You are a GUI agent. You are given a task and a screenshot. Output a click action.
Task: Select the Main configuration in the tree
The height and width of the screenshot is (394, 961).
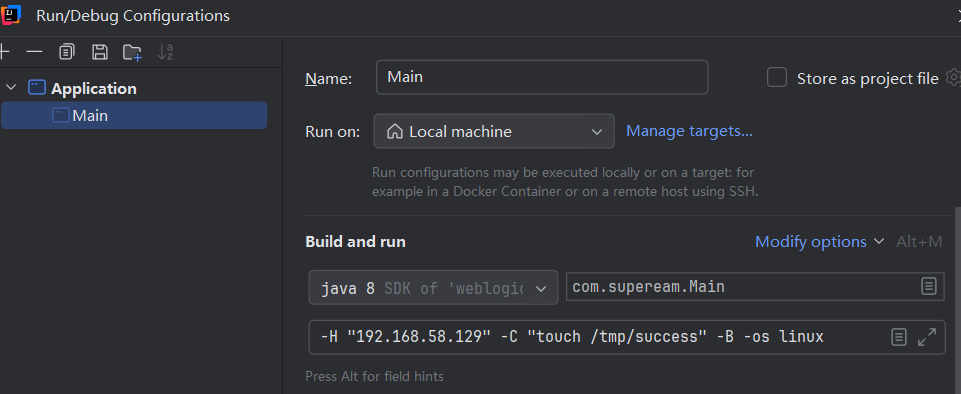(134, 115)
